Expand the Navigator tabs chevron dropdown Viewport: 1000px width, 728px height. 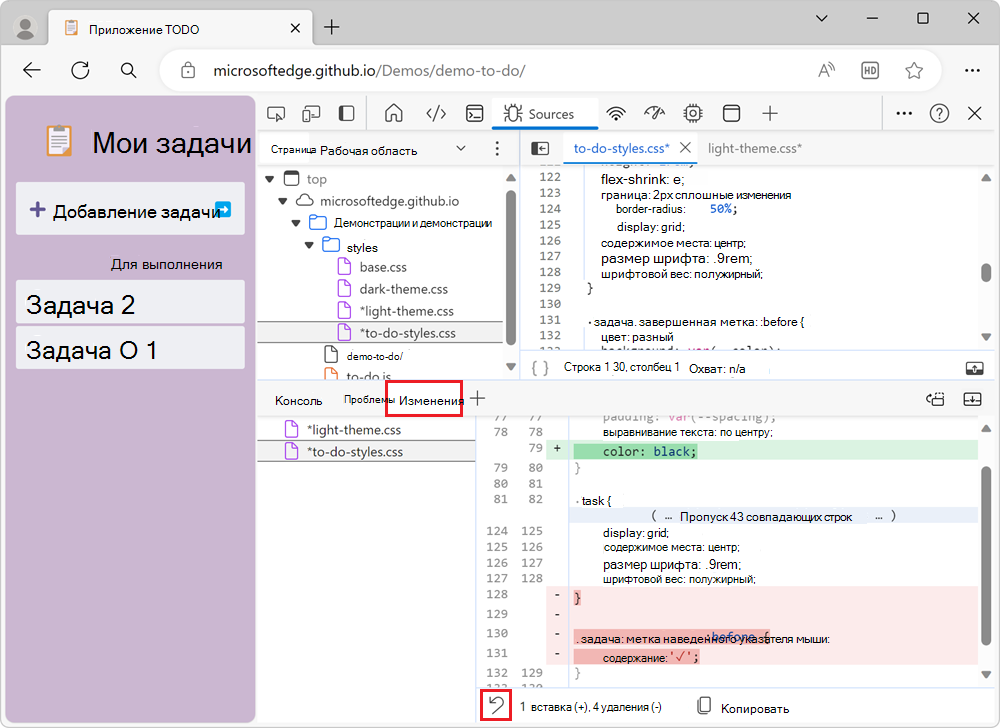[x=460, y=149]
